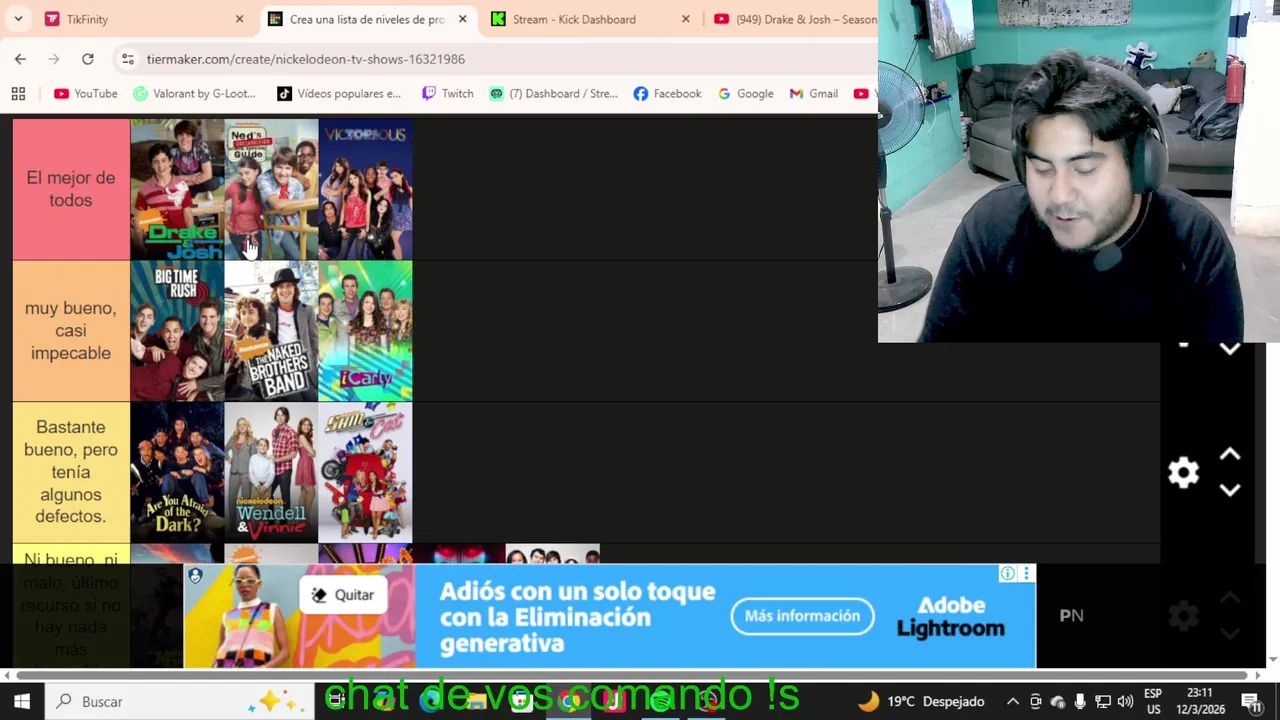
Task: Open the tab search dropdown arrow
Action: 18,19
